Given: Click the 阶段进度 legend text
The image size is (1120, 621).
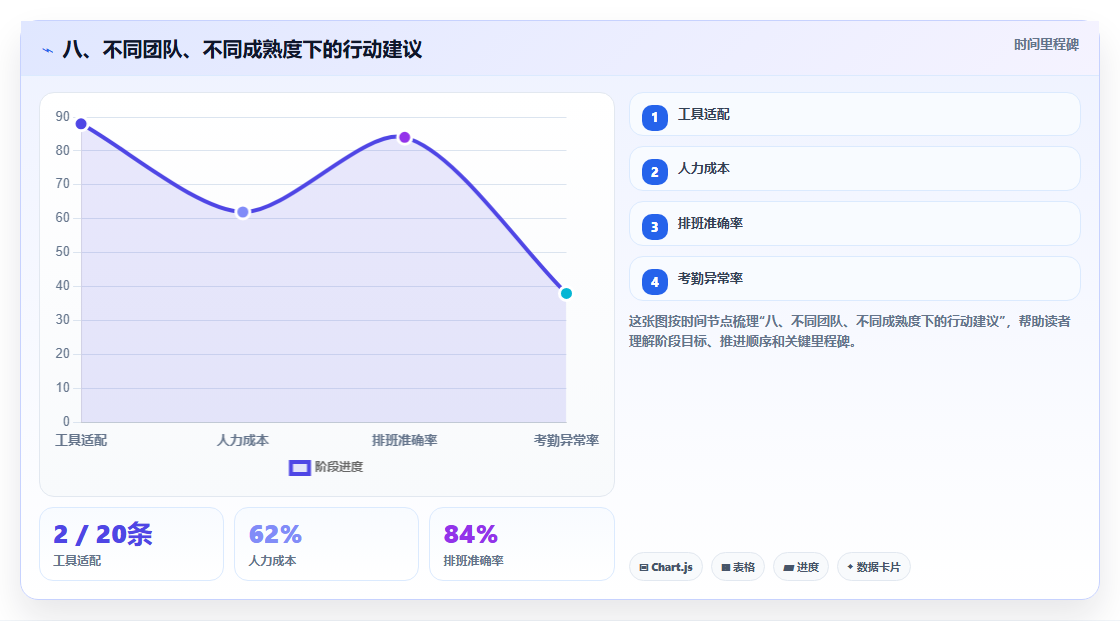Looking at the screenshot, I should [339, 467].
